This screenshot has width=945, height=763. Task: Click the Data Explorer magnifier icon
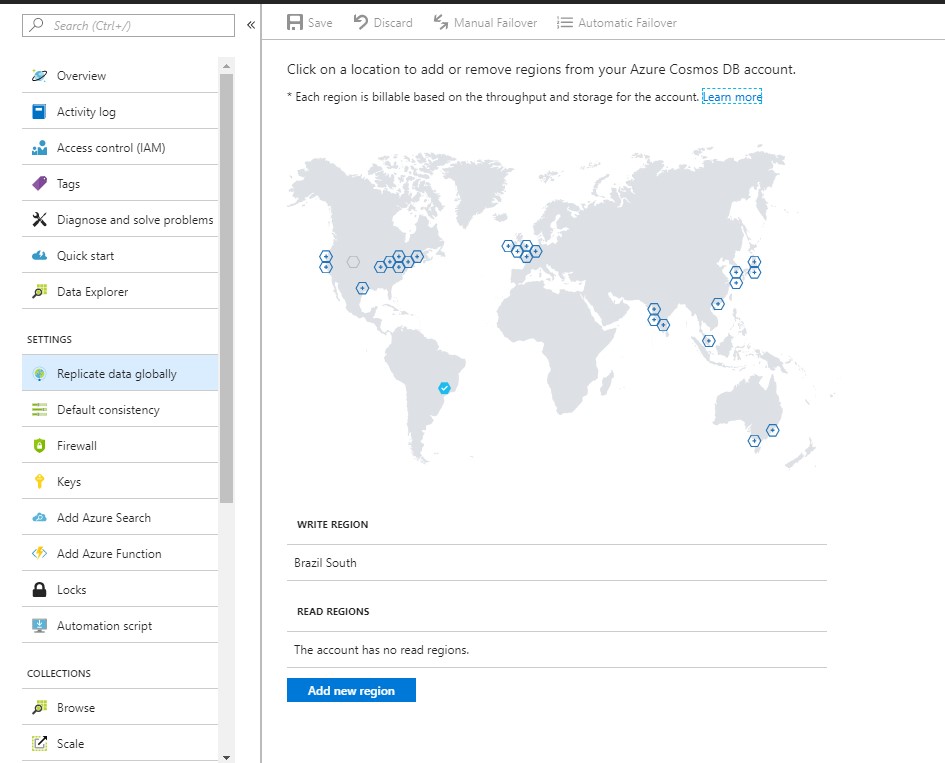[39, 292]
